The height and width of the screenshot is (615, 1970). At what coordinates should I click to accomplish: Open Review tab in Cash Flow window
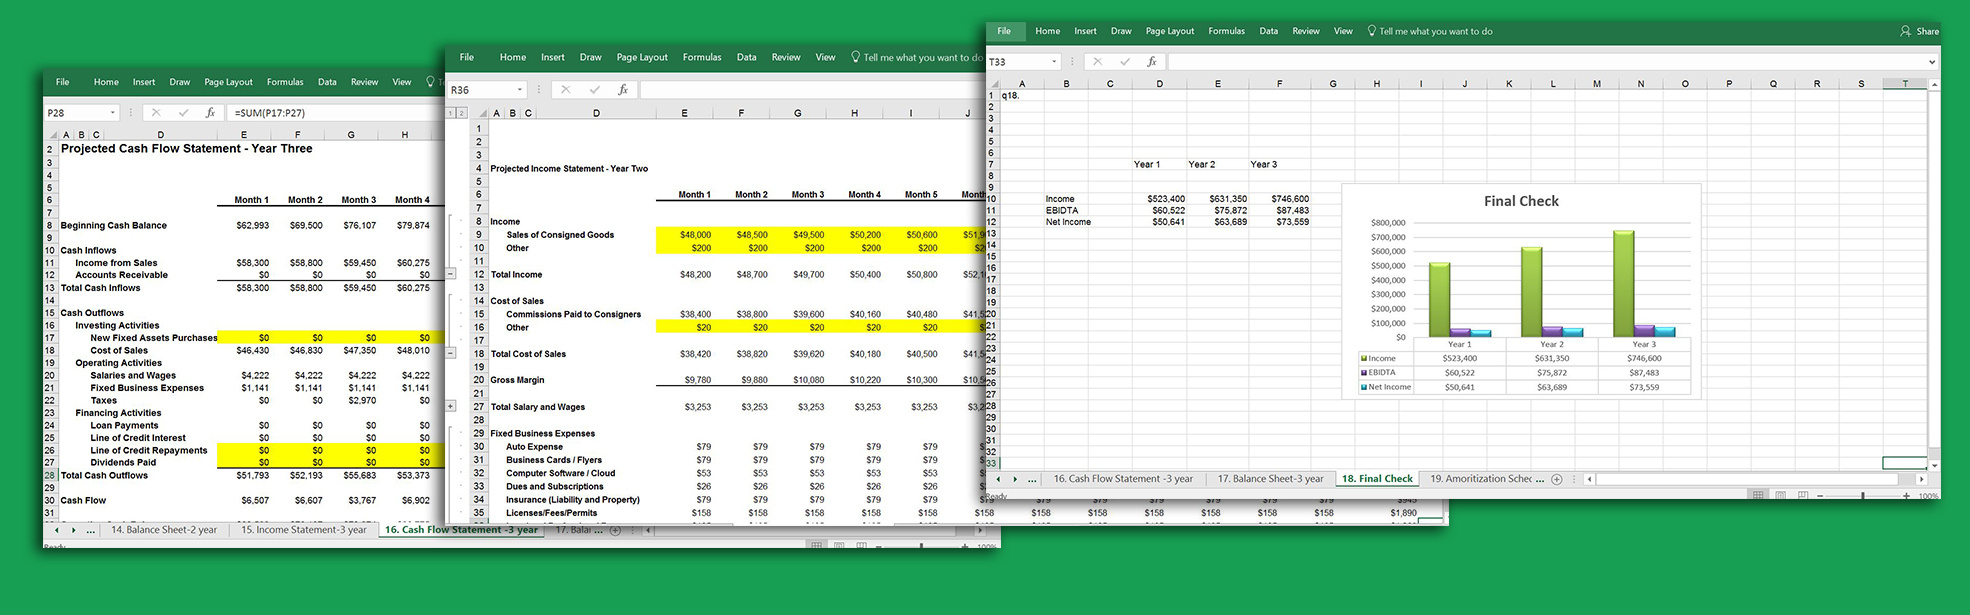point(364,82)
